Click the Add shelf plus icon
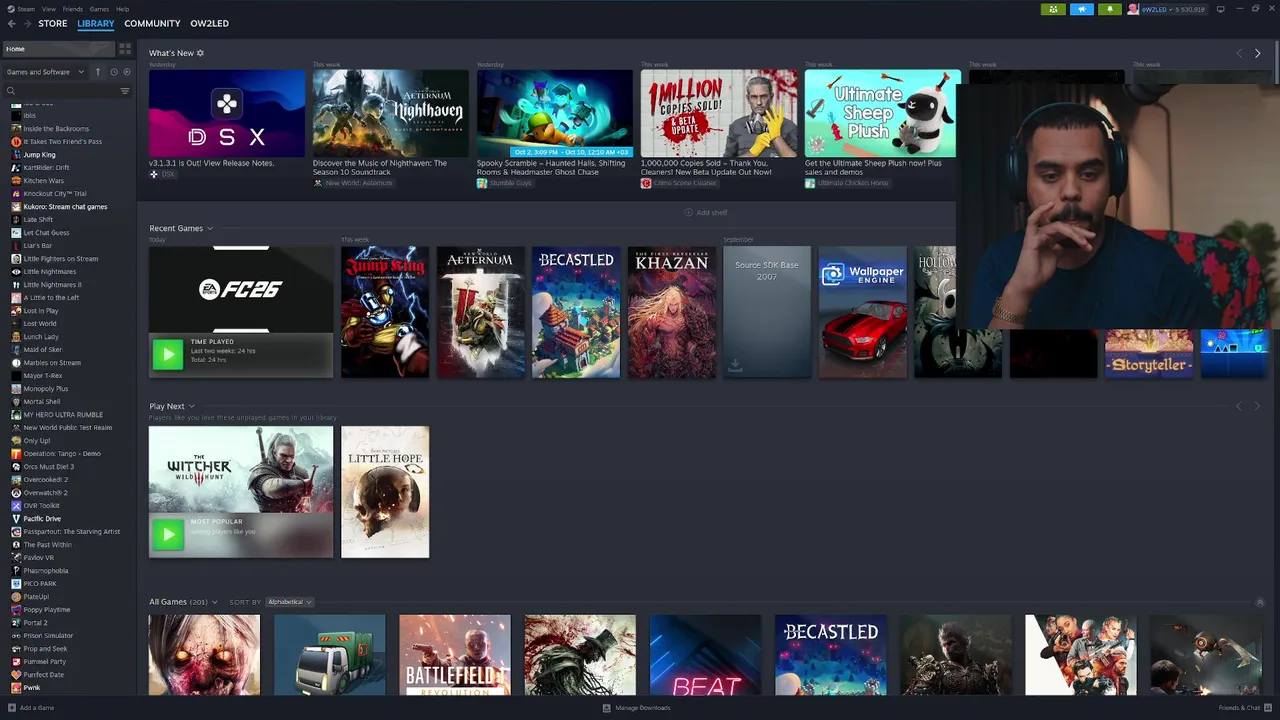Screen dimensions: 1280x720 click(x=688, y=212)
